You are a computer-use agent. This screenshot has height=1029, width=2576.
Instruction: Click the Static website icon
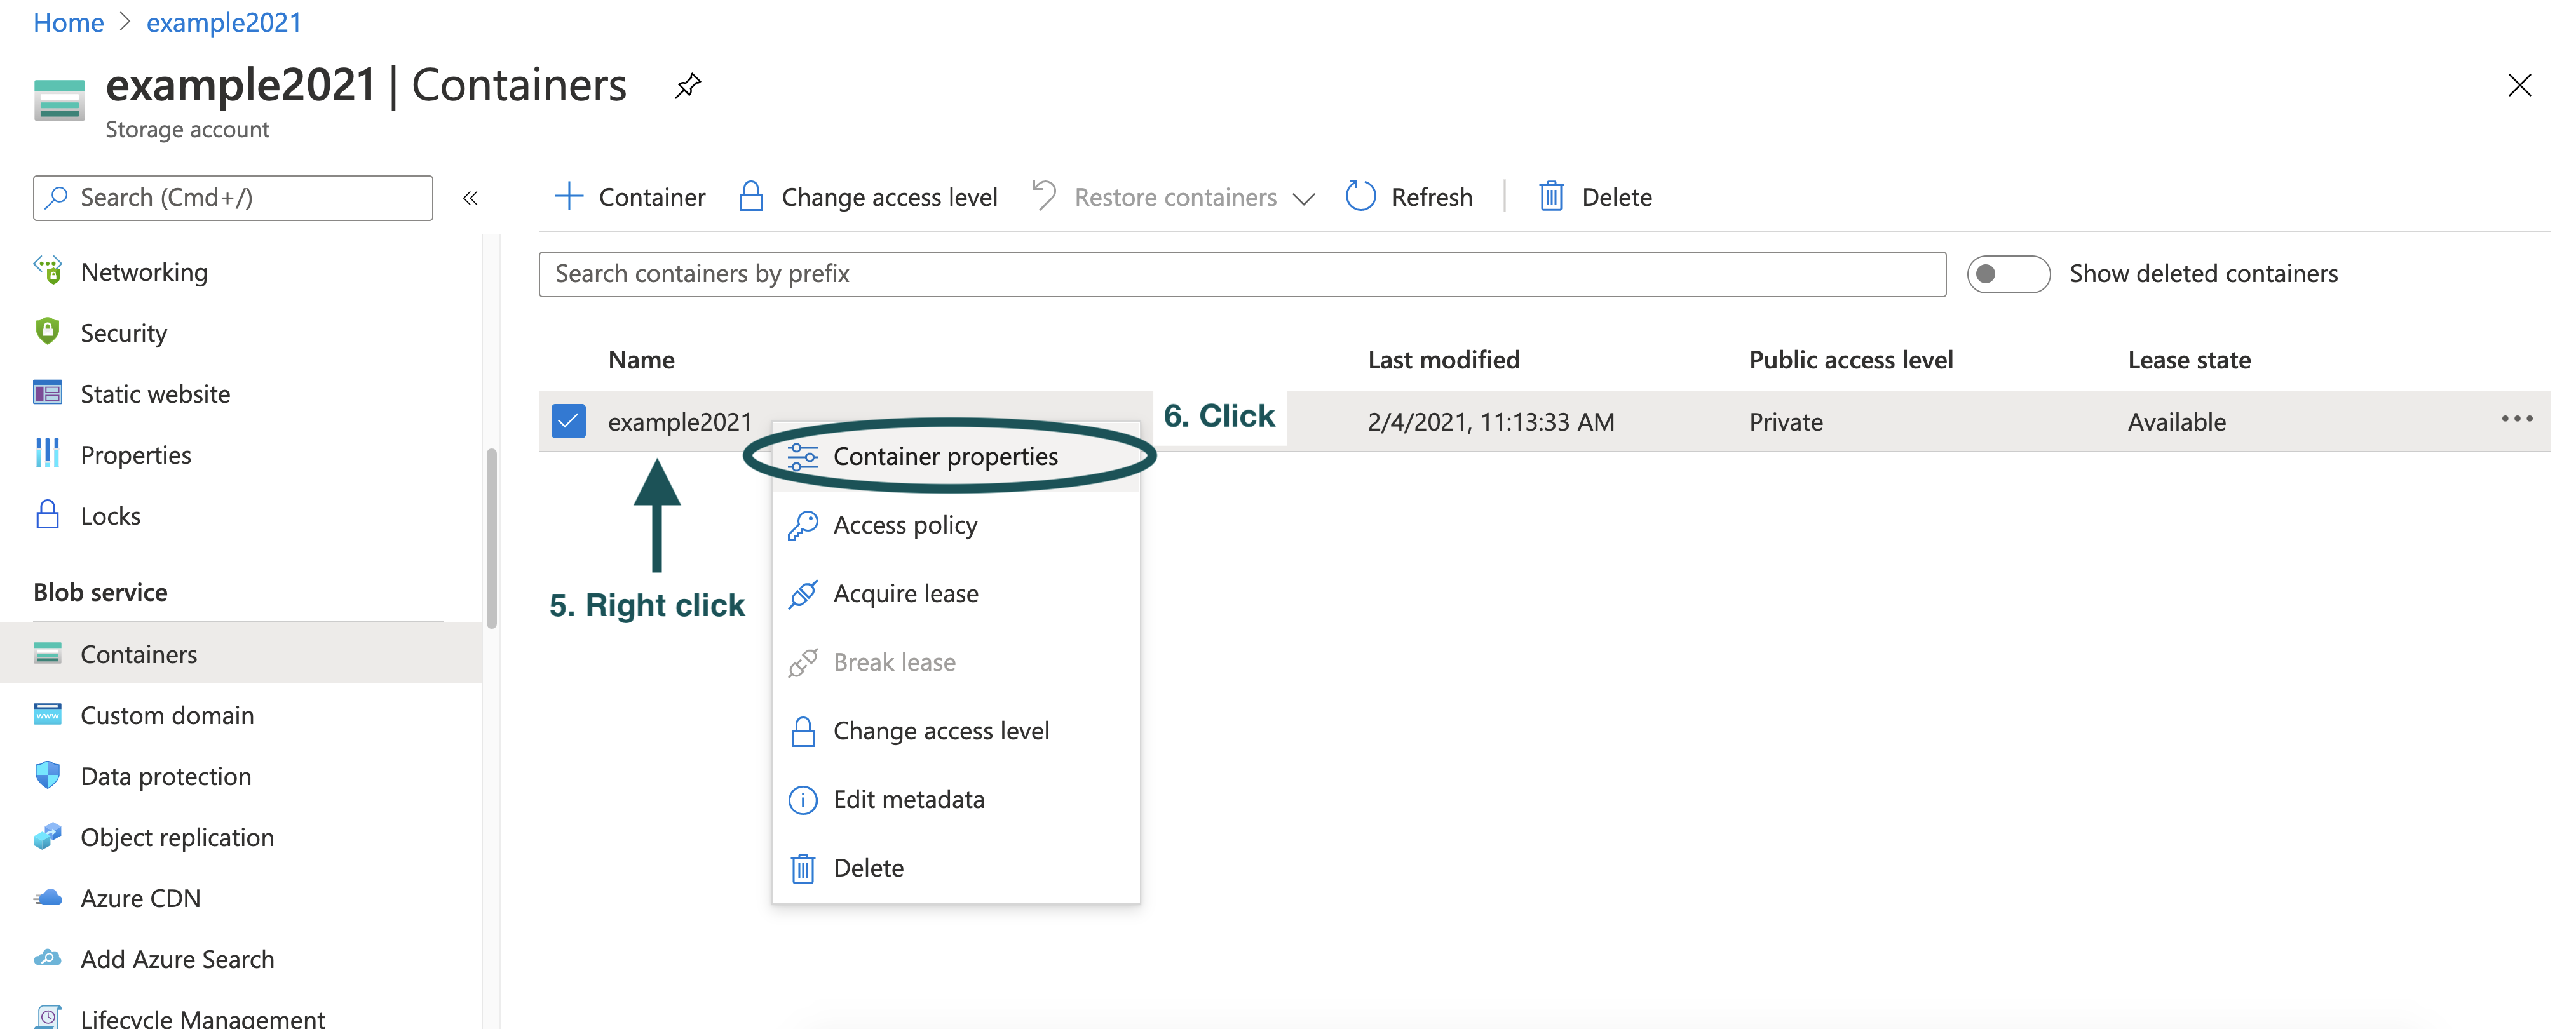[47, 392]
